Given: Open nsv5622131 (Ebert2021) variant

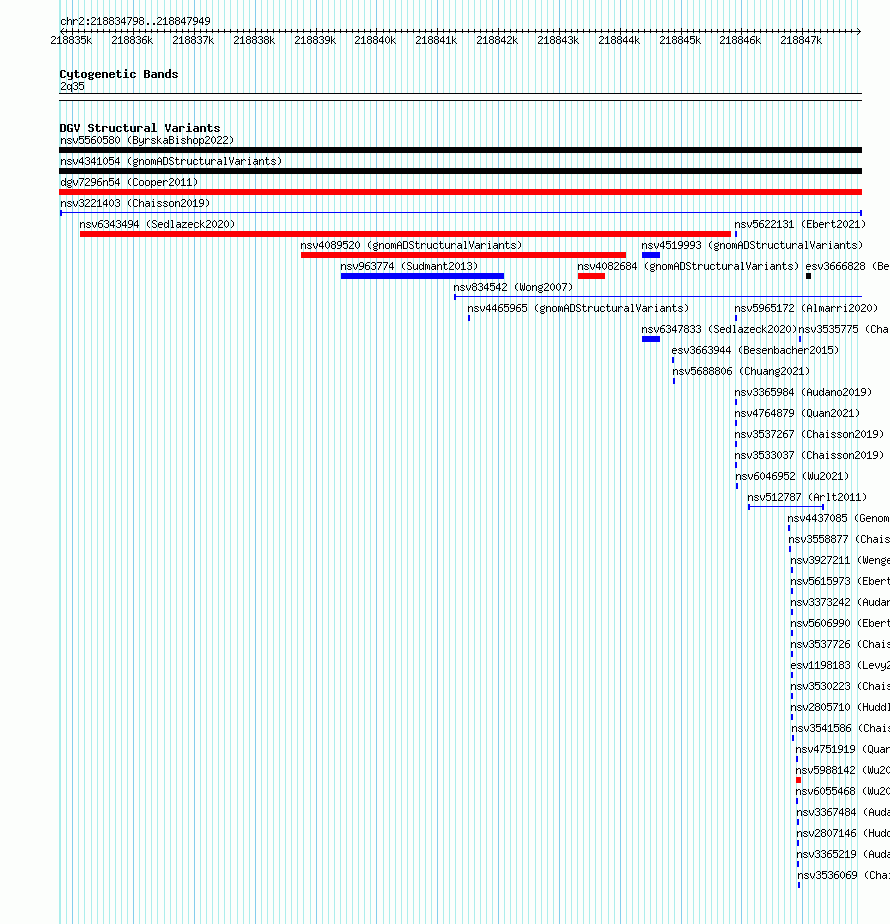Looking at the screenshot, I should pyautogui.click(x=800, y=225).
